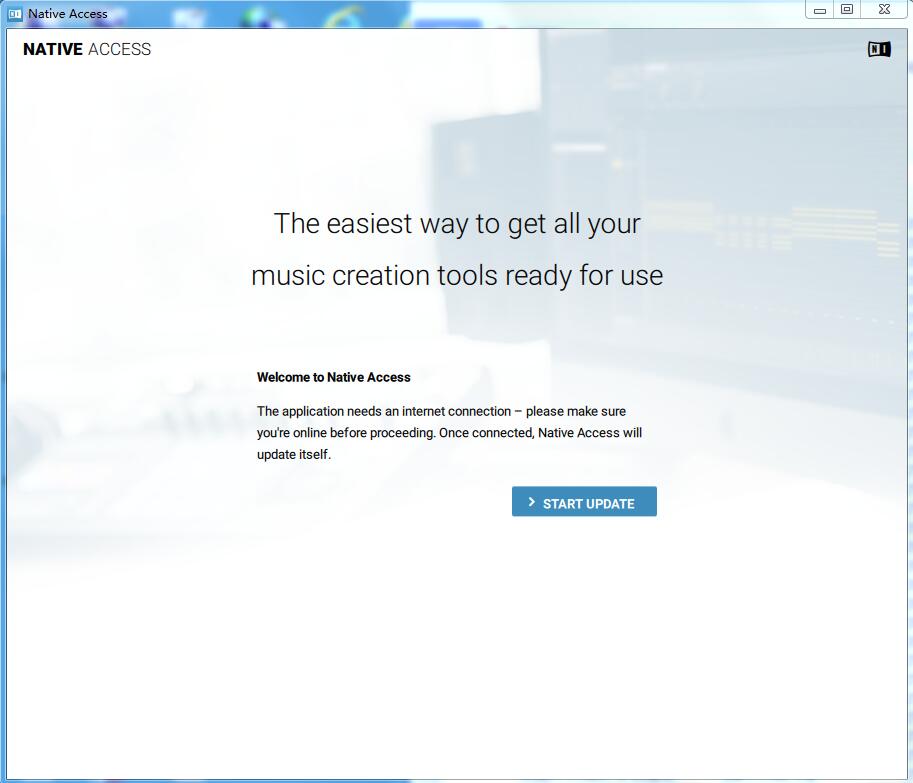Click the NATIVE ACCESS header logo
913x783 pixels.
[87, 49]
